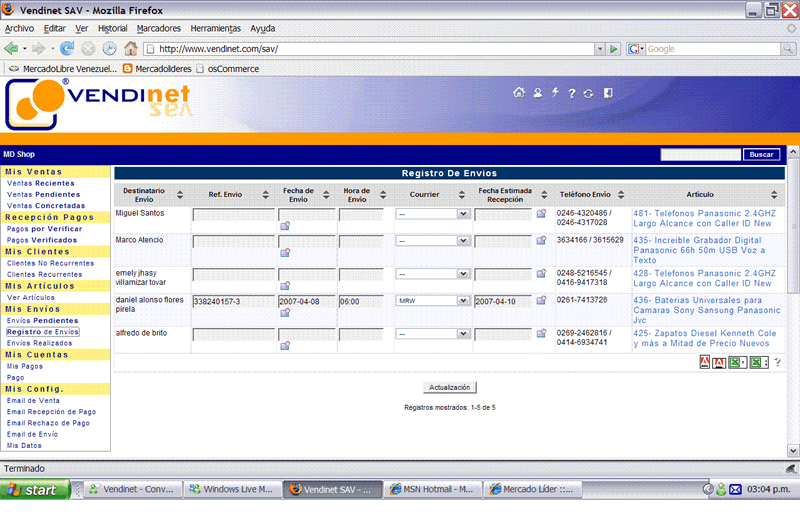Sort table by Artículo column arrows
This screenshot has height=518, width=800.
coord(774,194)
